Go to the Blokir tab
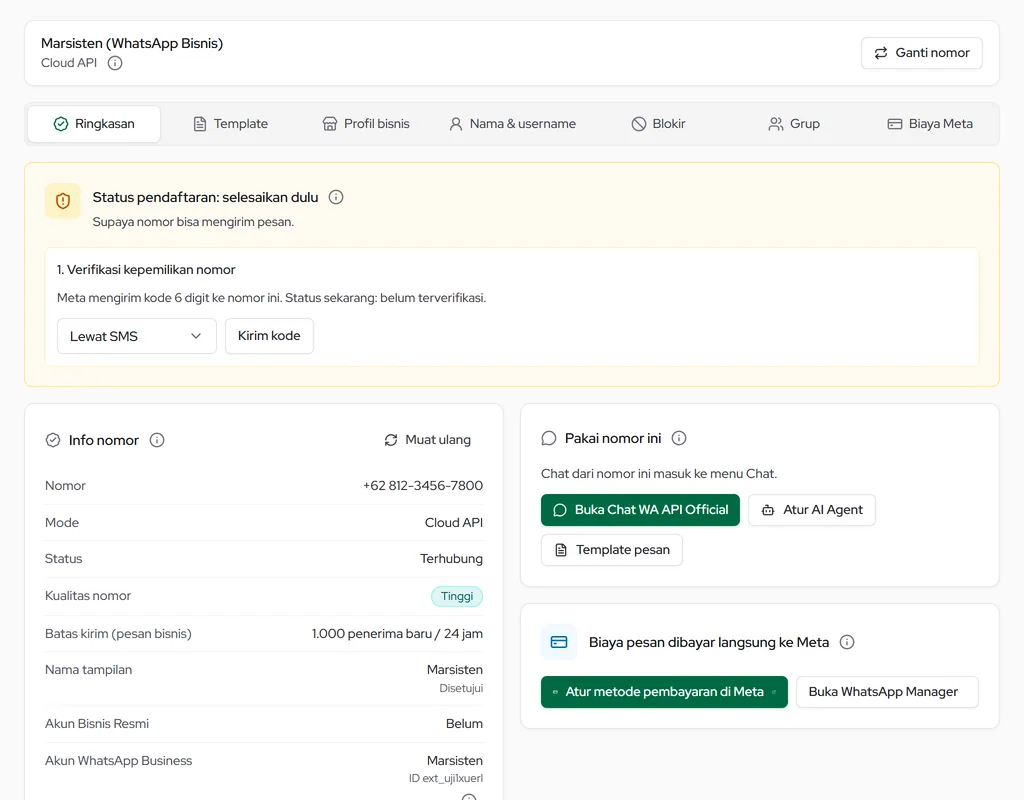 pyautogui.click(x=658, y=124)
